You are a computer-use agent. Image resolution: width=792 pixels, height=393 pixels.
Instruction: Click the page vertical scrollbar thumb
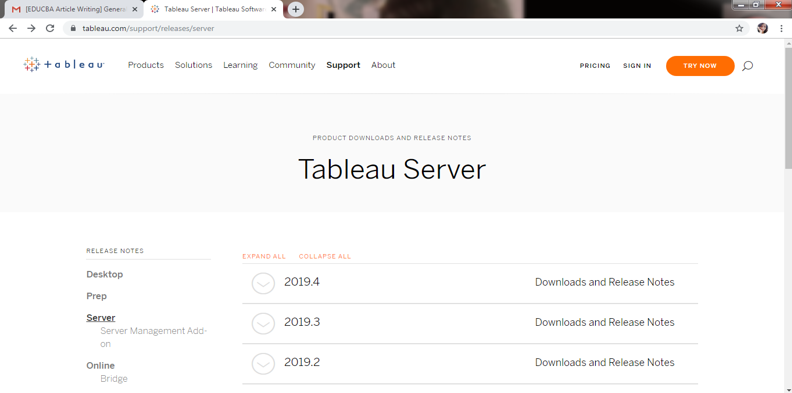(788, 109)
